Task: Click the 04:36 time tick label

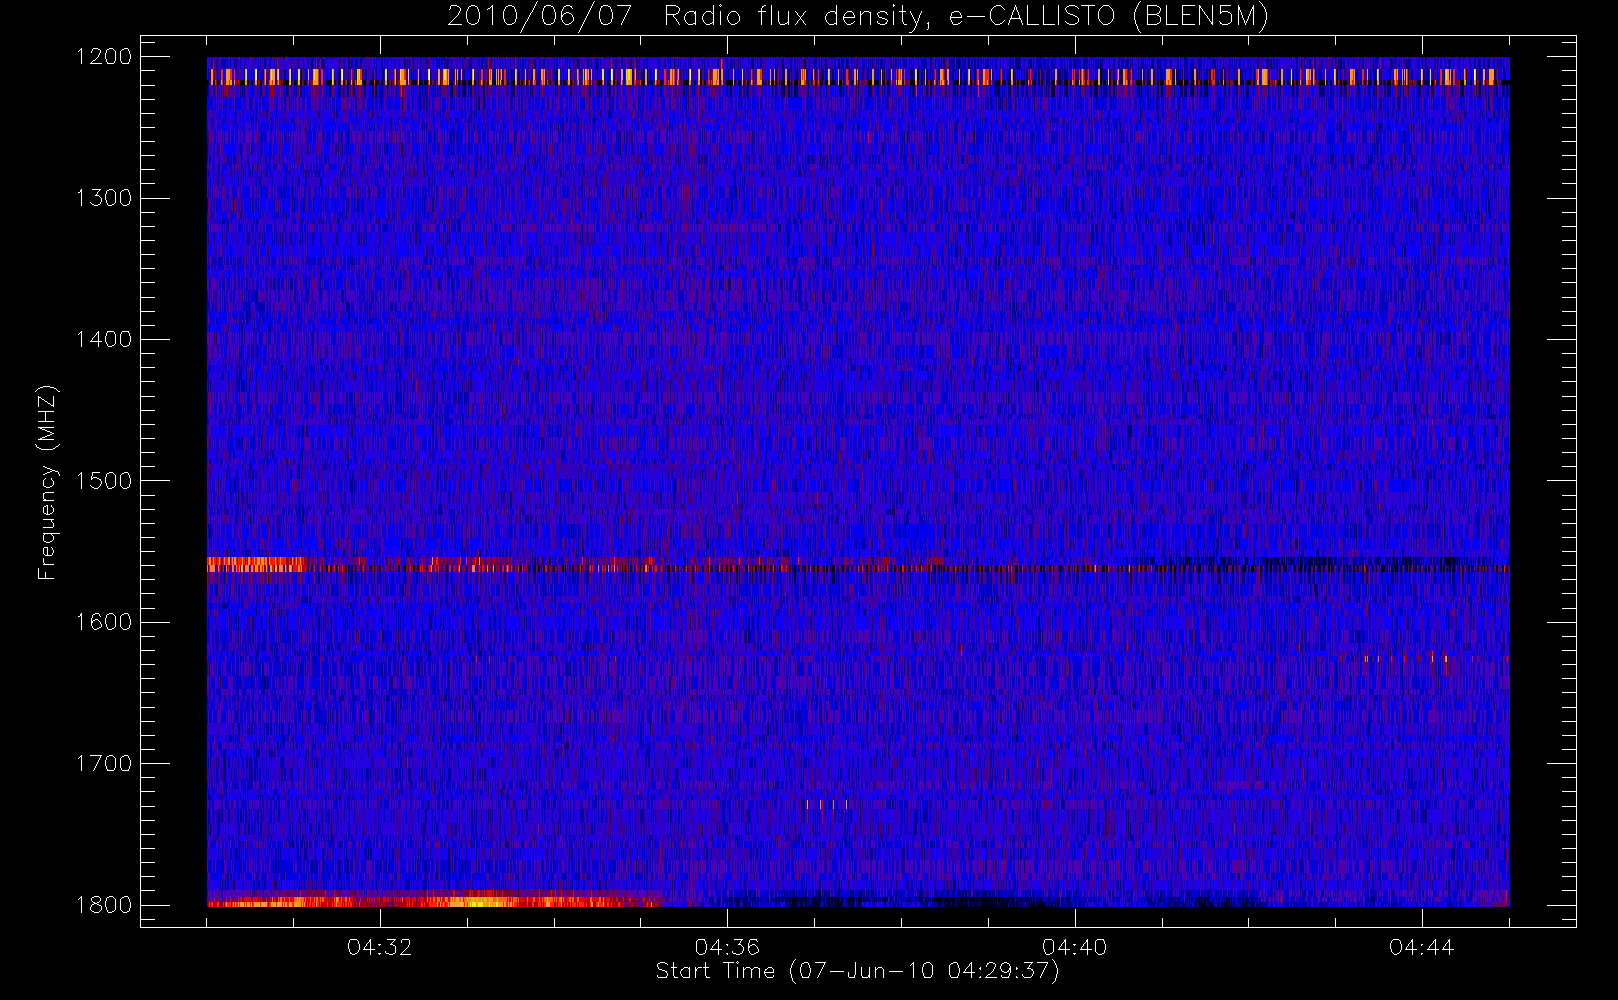Action: (x=727, y=947)
